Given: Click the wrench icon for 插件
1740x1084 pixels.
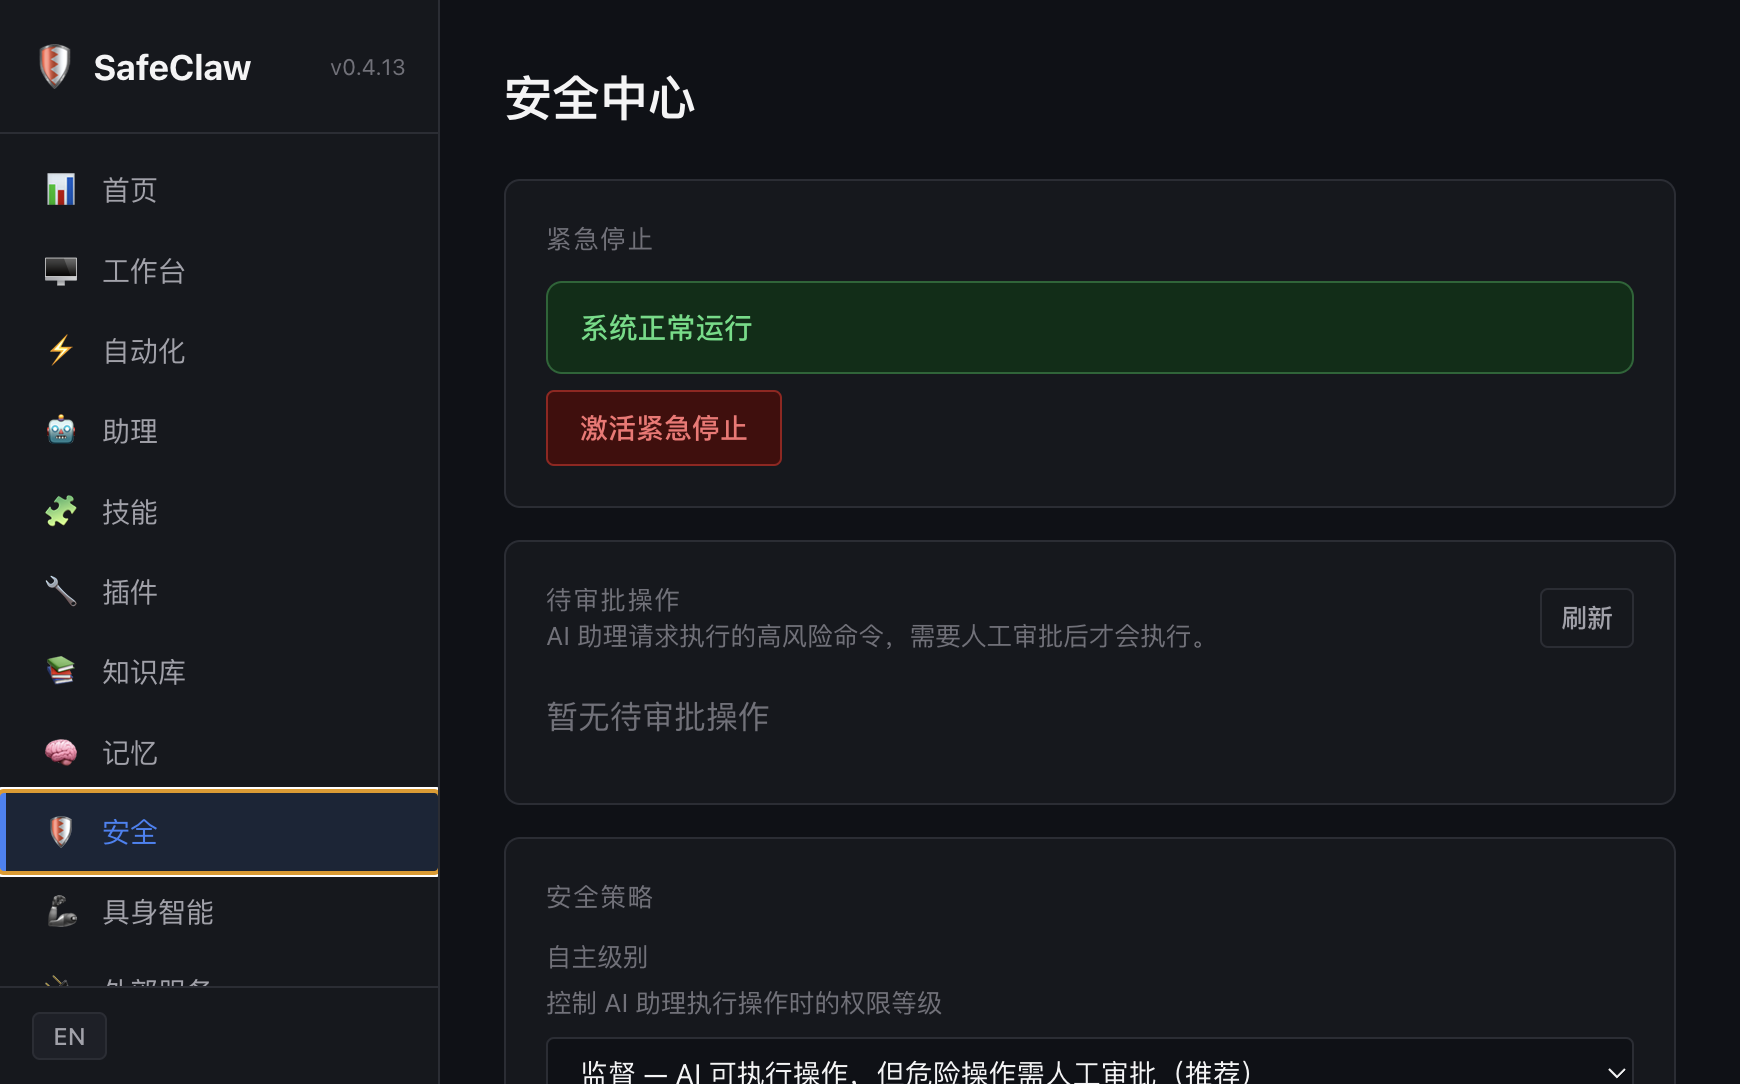Looking at the screenshot, I should click(61, 592).
